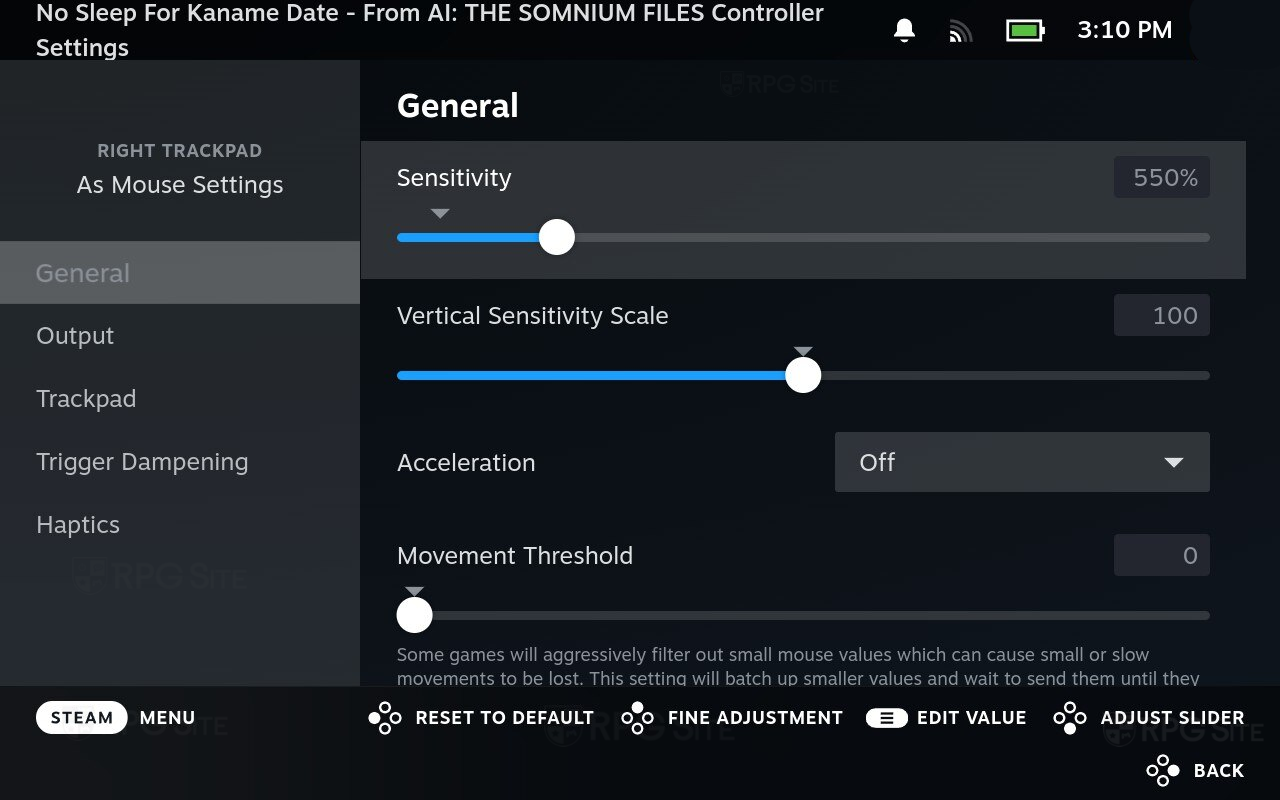
Task: Go to the Haptics tab
Action: point(180,525)
